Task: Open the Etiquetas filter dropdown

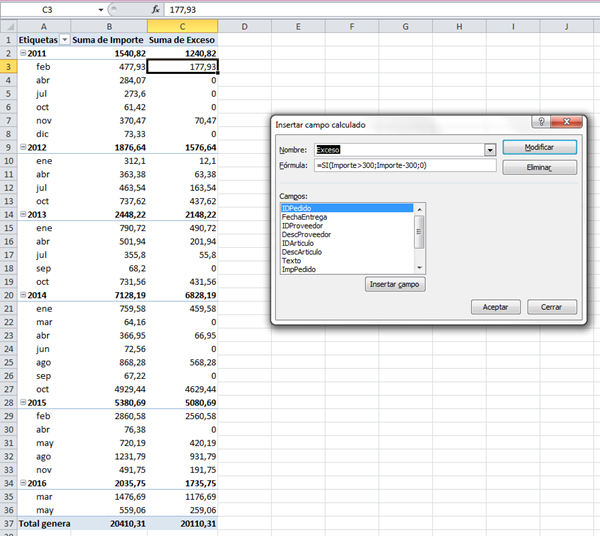Action: point(65,39)
